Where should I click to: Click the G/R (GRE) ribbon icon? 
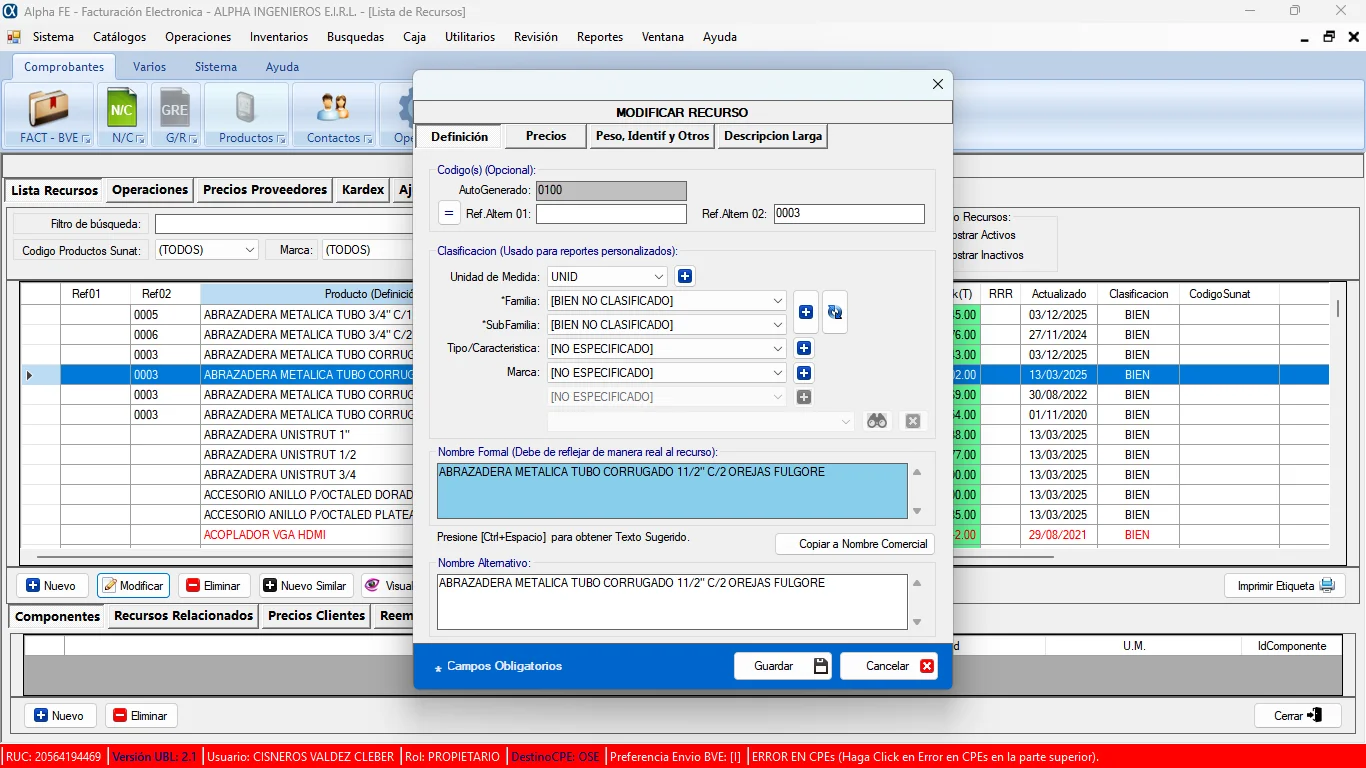175,108
